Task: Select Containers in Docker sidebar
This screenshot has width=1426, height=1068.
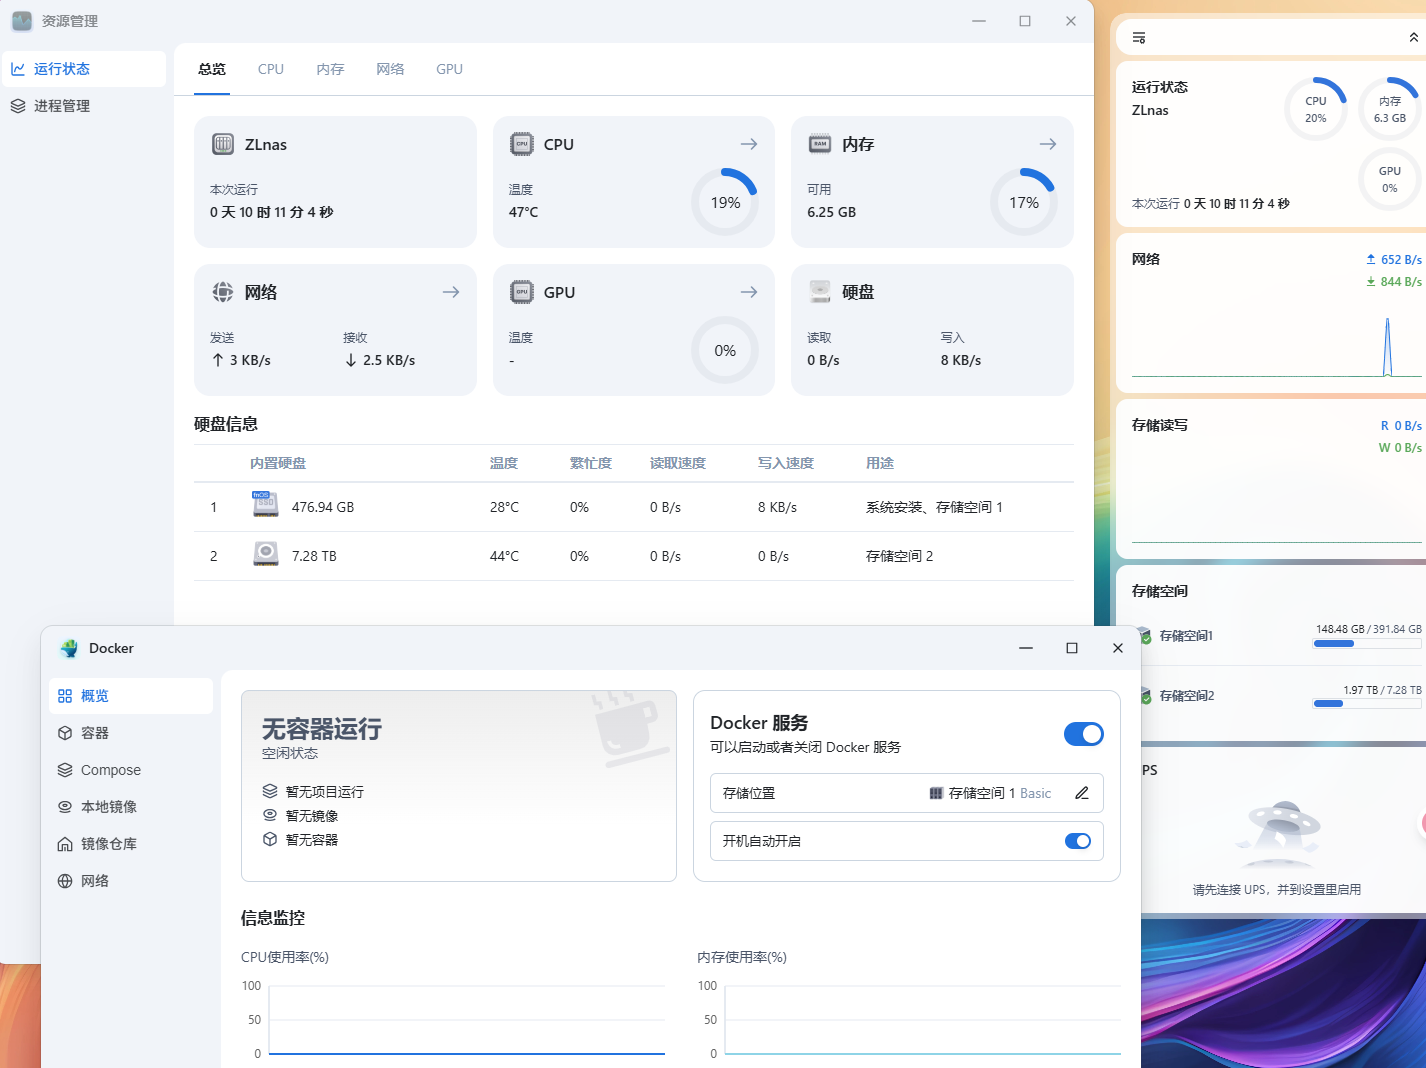Action: point(95,733)
